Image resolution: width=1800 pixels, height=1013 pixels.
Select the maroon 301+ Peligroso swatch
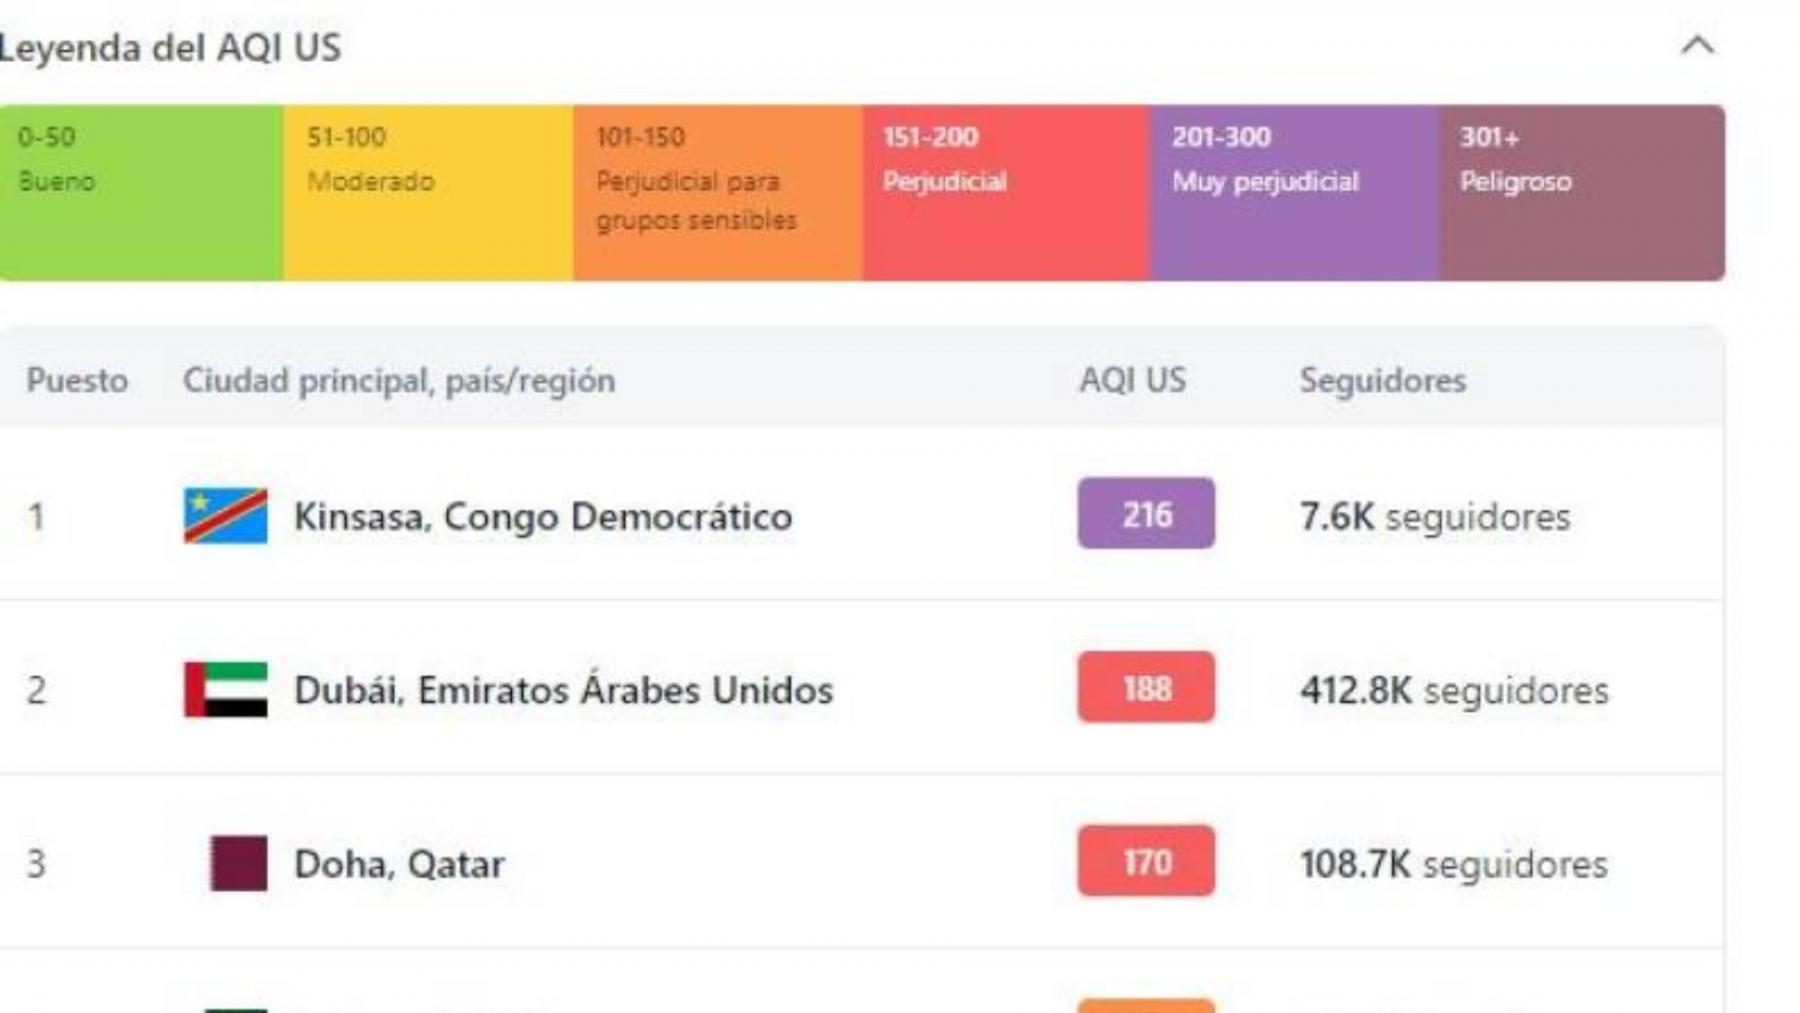click(1582, 193)
